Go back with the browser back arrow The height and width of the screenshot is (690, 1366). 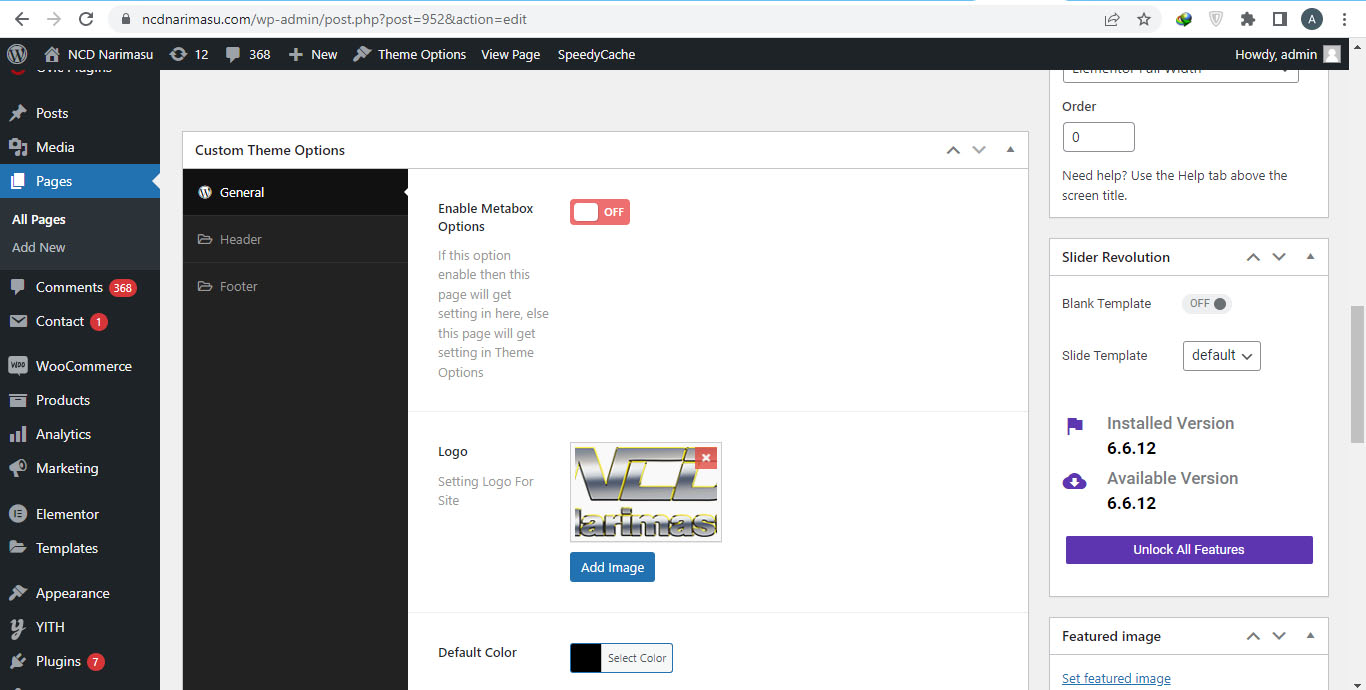click(22, 19)
